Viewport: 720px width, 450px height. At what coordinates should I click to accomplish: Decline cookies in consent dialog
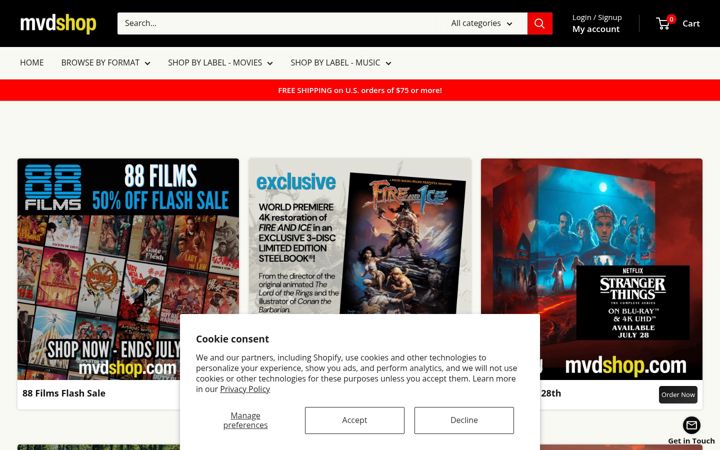click(x=464, y=420)
